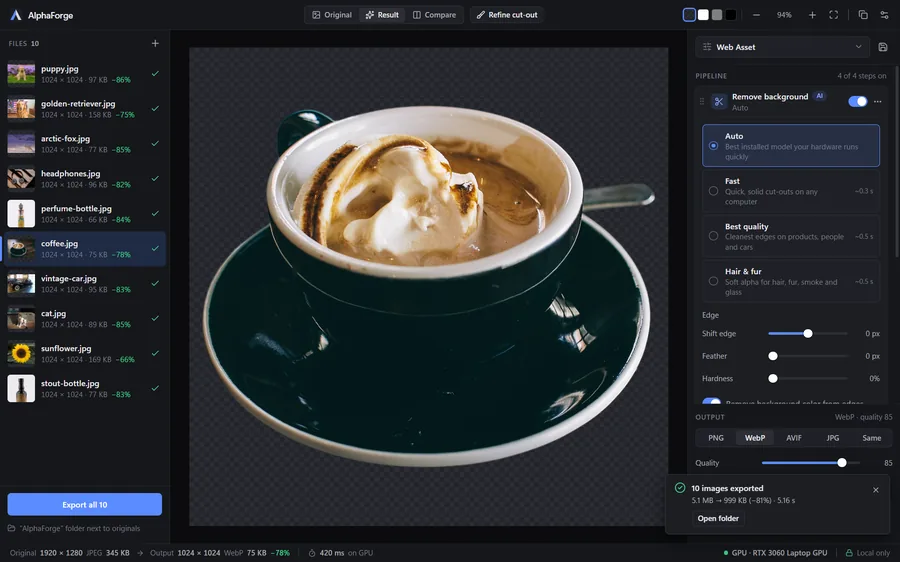
Task: Fit image to screen icon
Action: [x=833, y=15]
